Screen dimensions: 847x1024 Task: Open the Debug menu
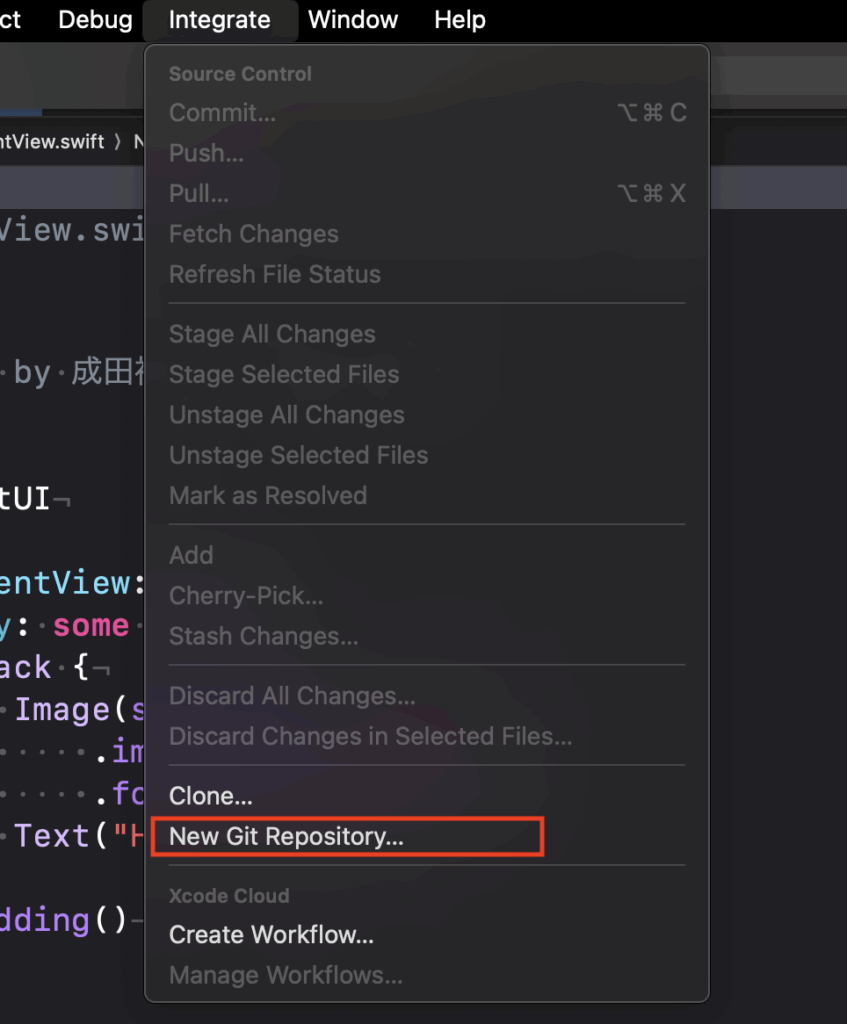pos(95,20)
